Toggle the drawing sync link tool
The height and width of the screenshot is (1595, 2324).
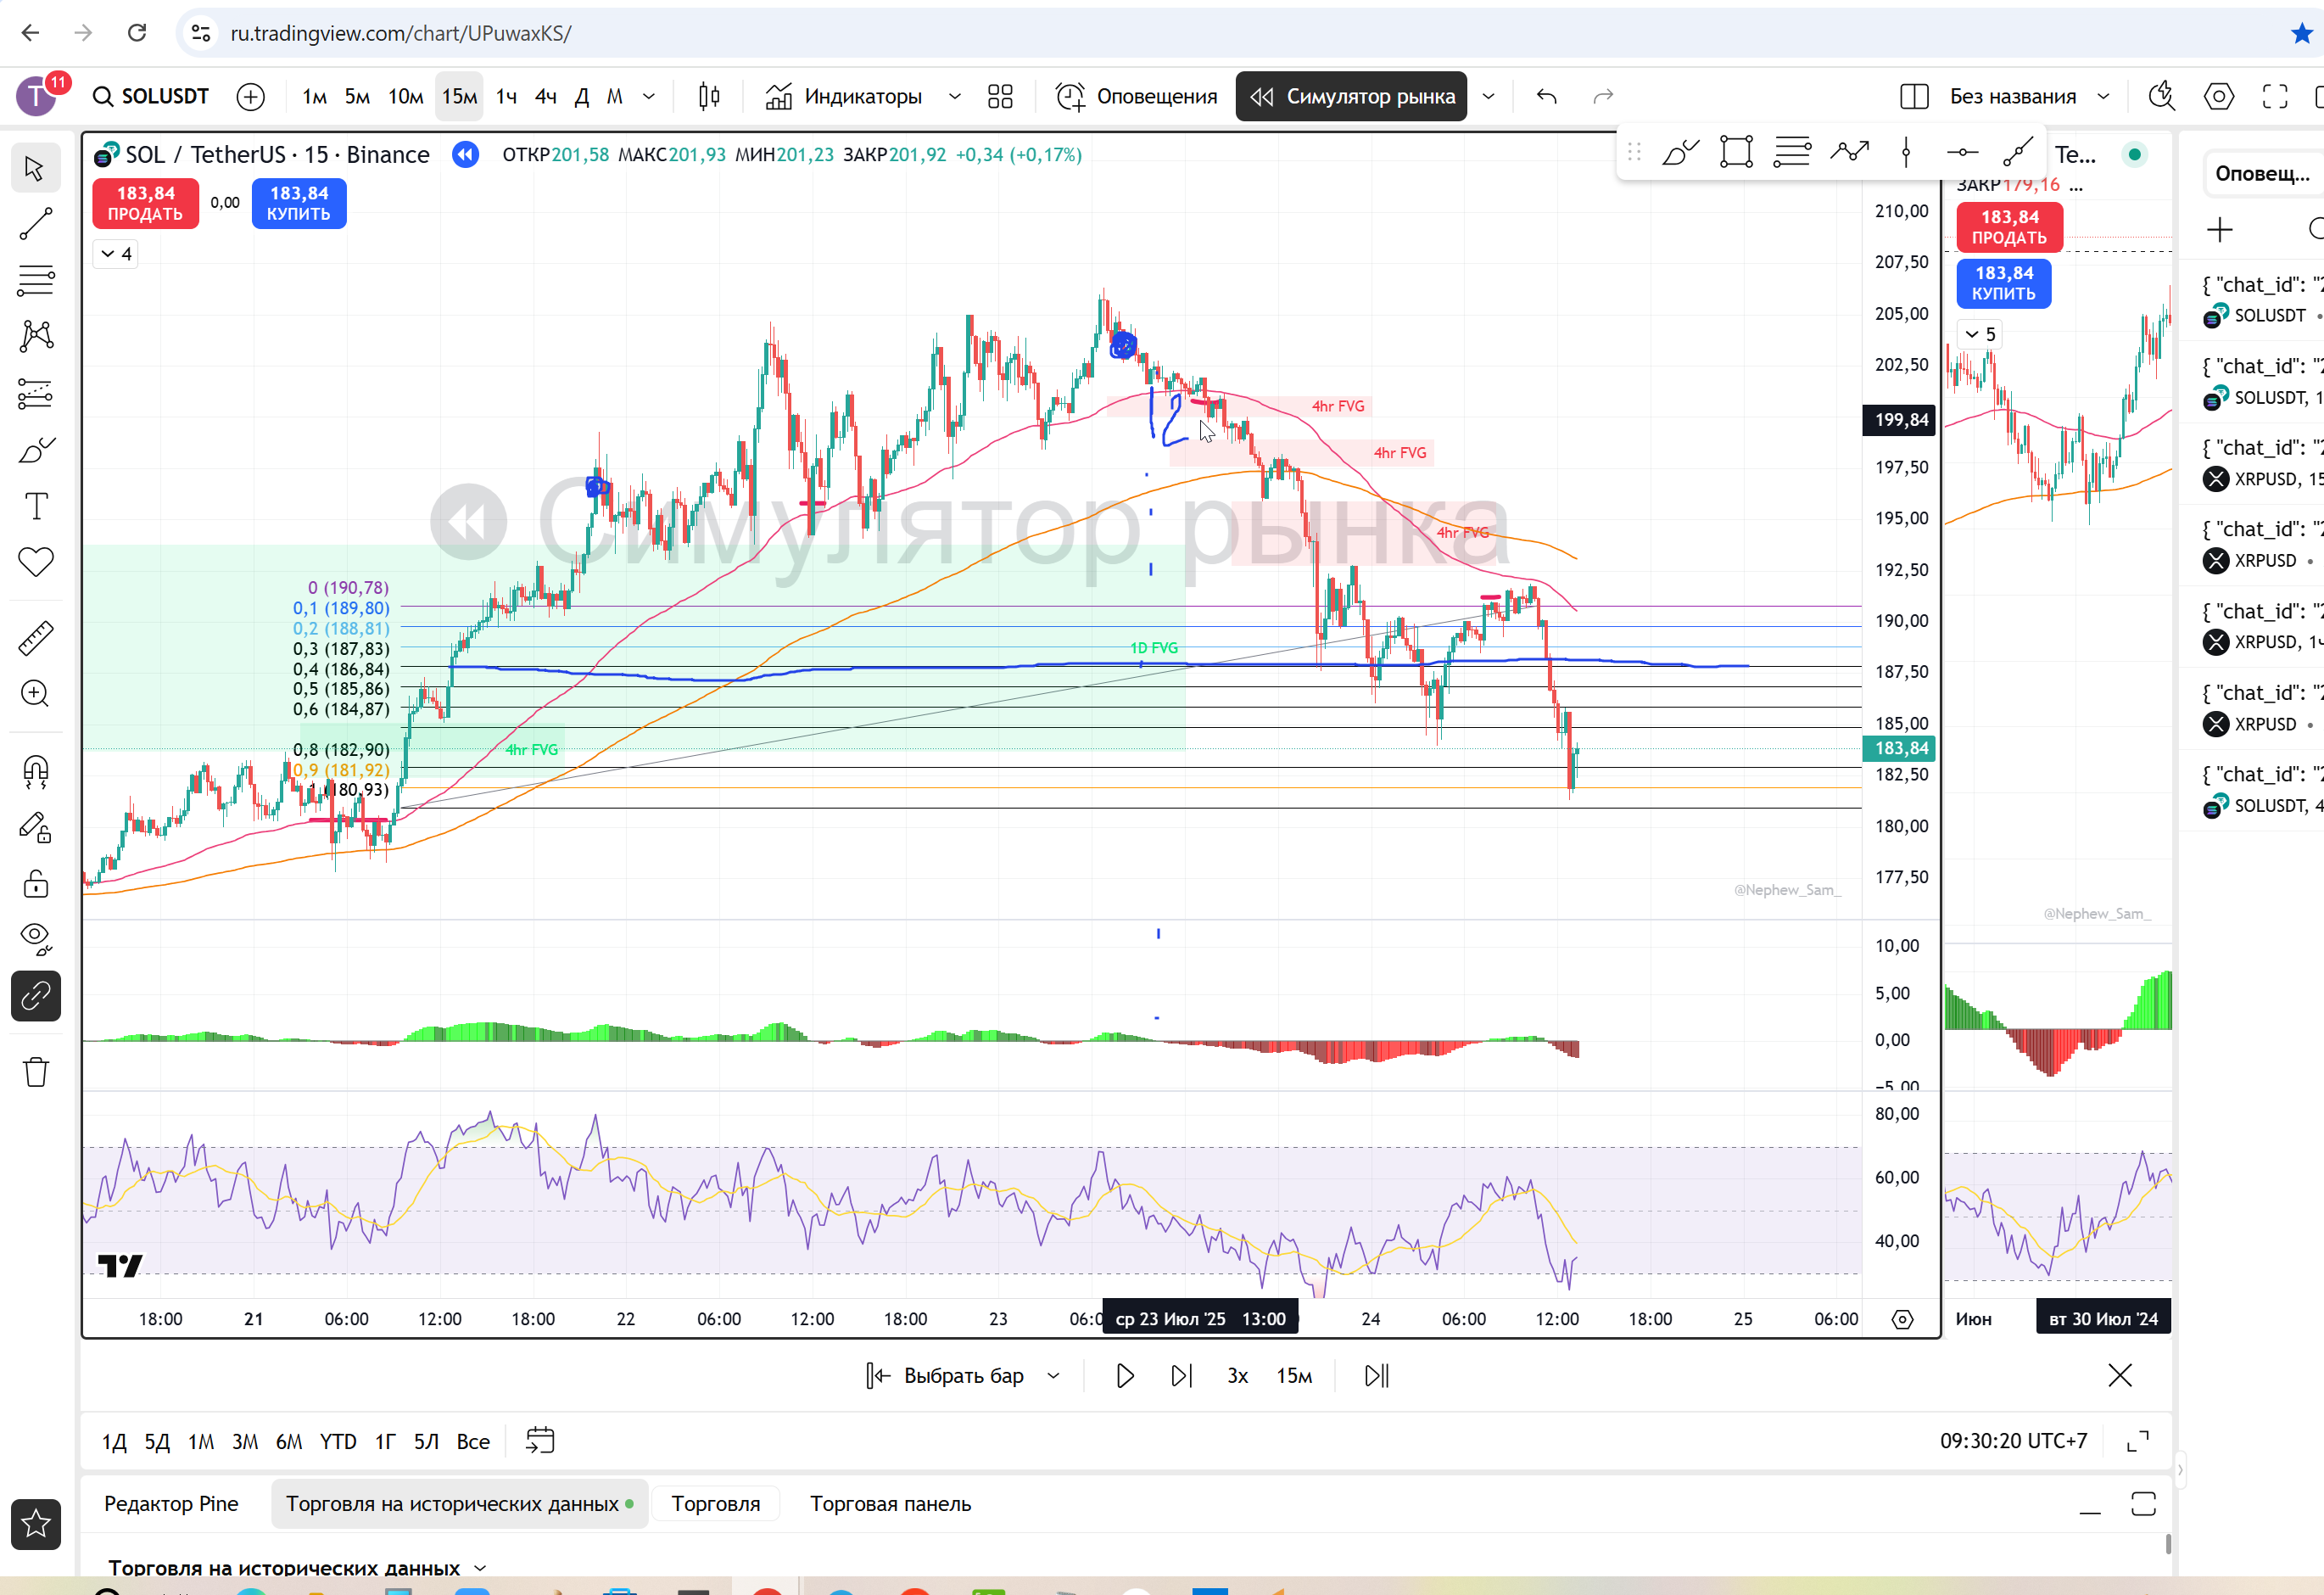[x=36, y=996]
